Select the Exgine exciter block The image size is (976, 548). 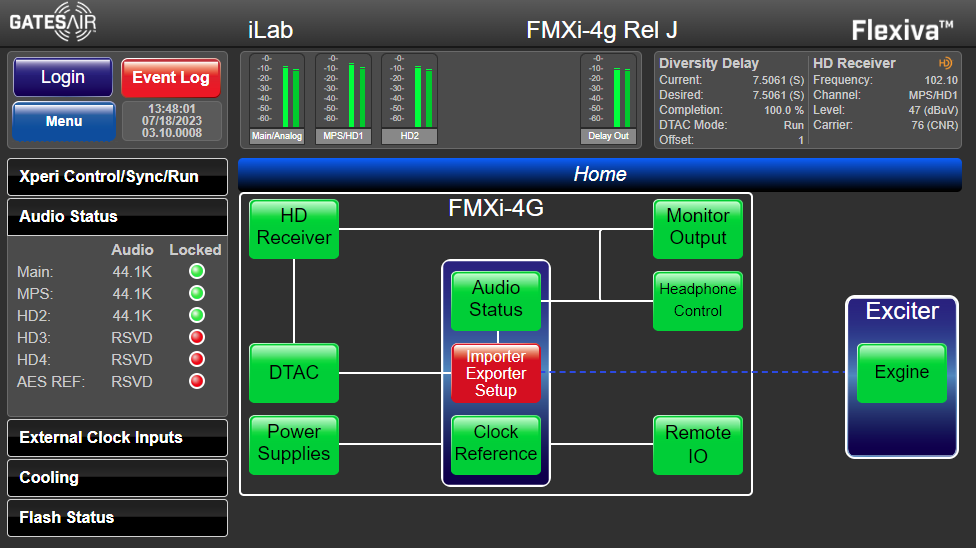click(x=901, y=373)
